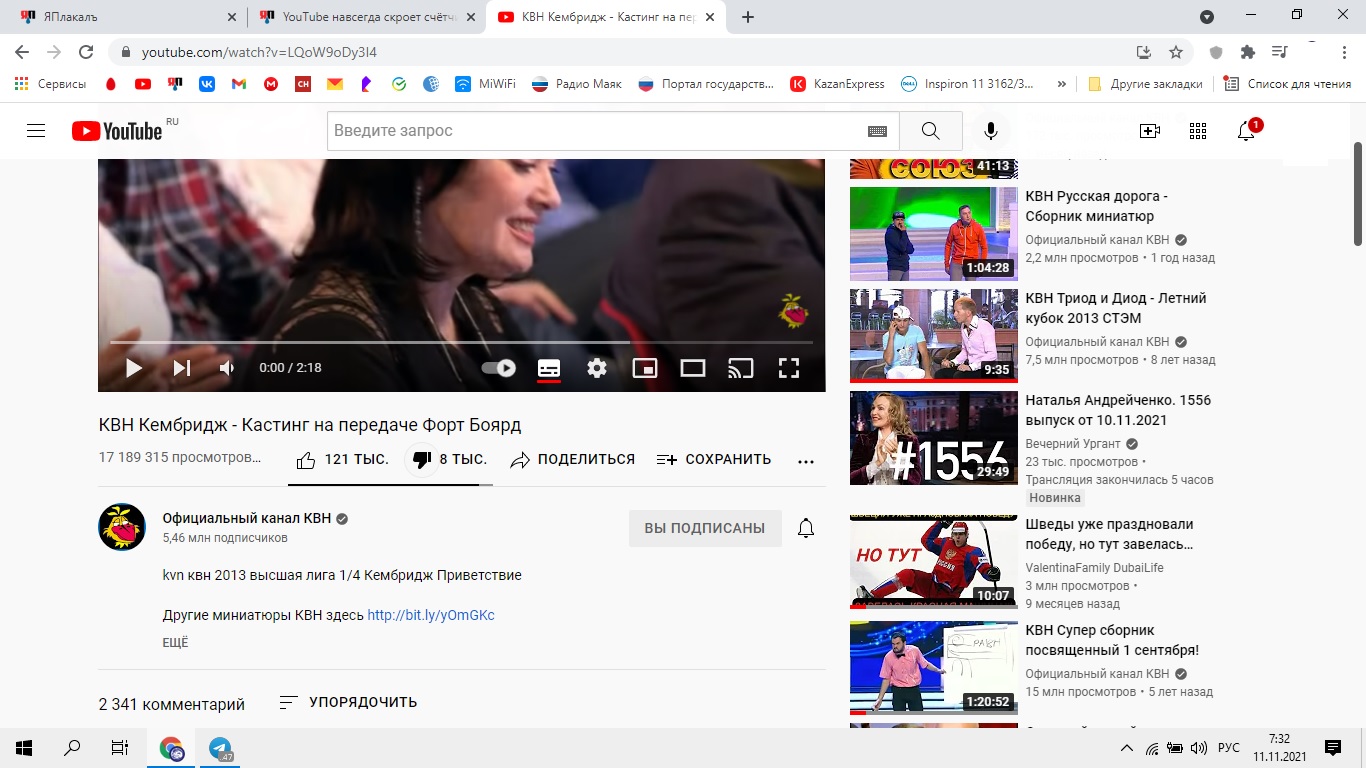
Task: Open the Chrome three-dot menu
Action: (1345, 52)
